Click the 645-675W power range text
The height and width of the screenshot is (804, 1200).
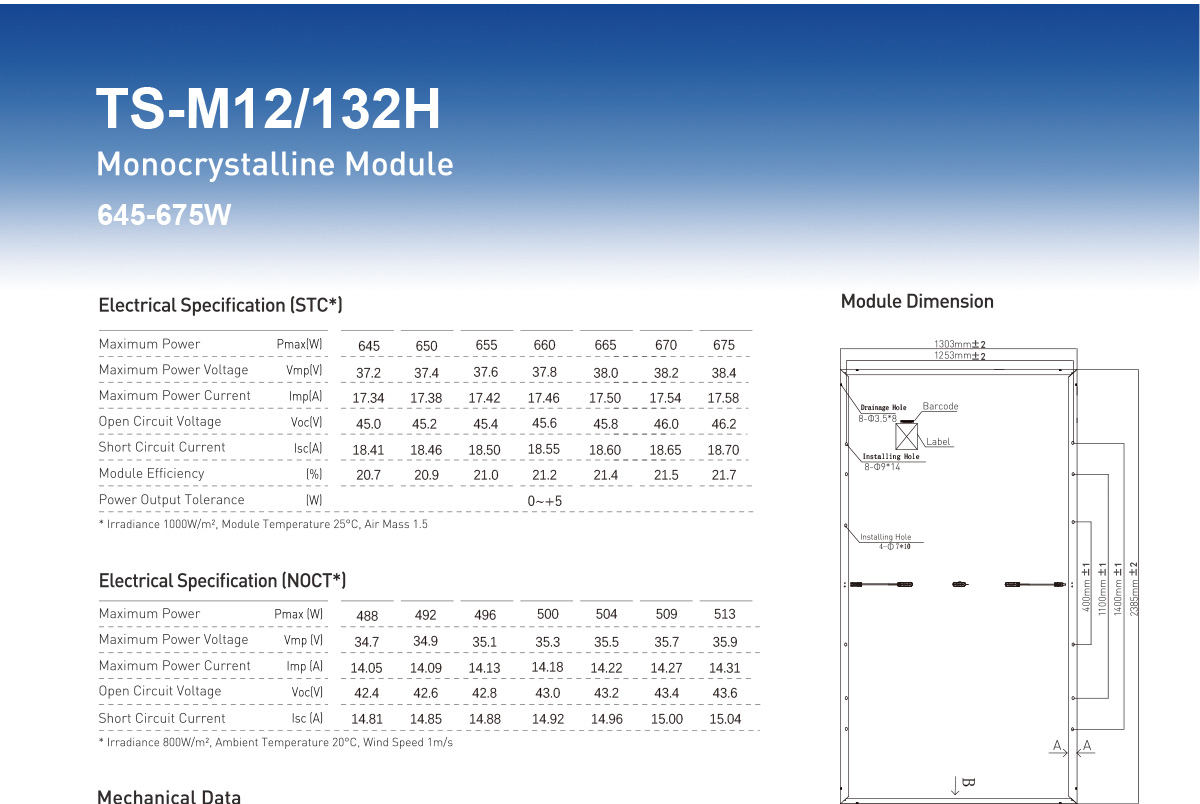[x=164, y=215]
